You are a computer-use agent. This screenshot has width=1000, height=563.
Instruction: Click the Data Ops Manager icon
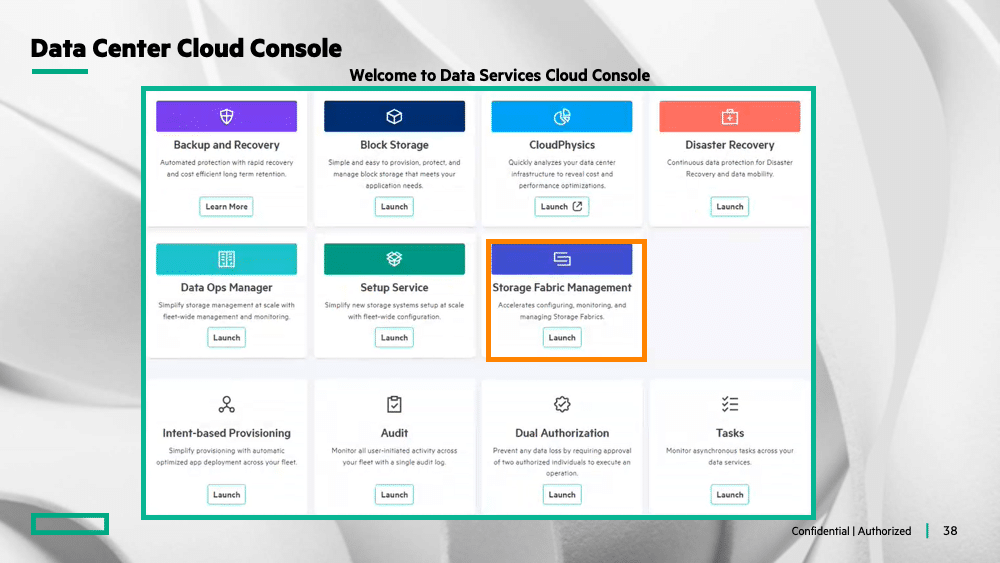[x=226, y=259]
